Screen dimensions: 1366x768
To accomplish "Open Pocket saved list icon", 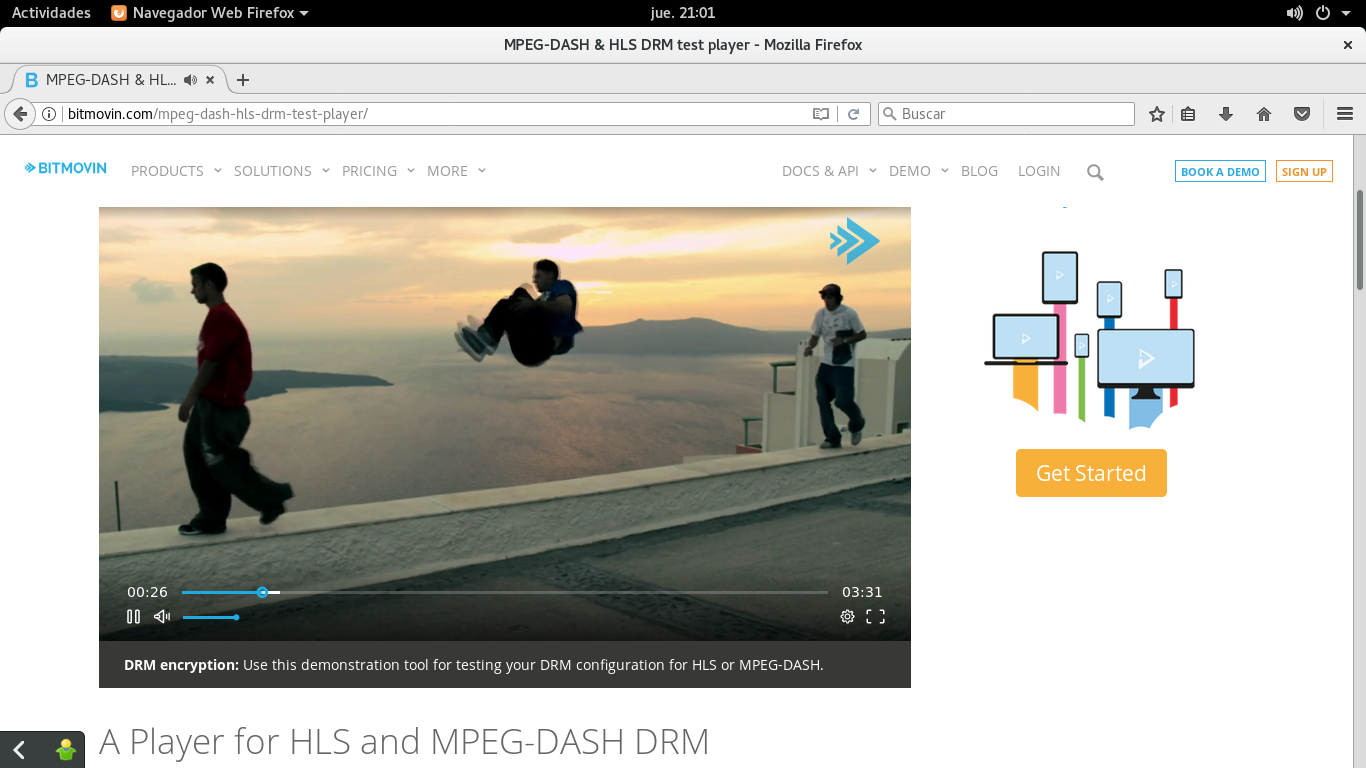I will tap(1302, 114).
